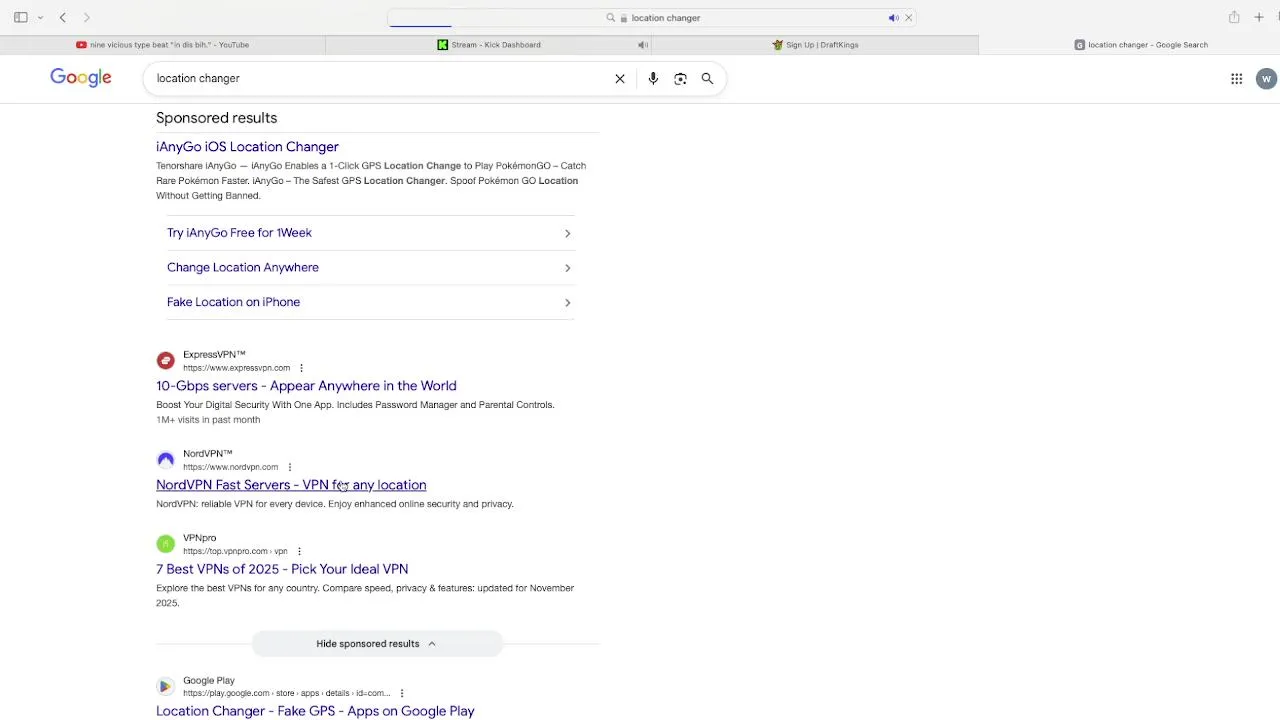
Task: Stop loading the page in address bar
Action: click(908, 18)
